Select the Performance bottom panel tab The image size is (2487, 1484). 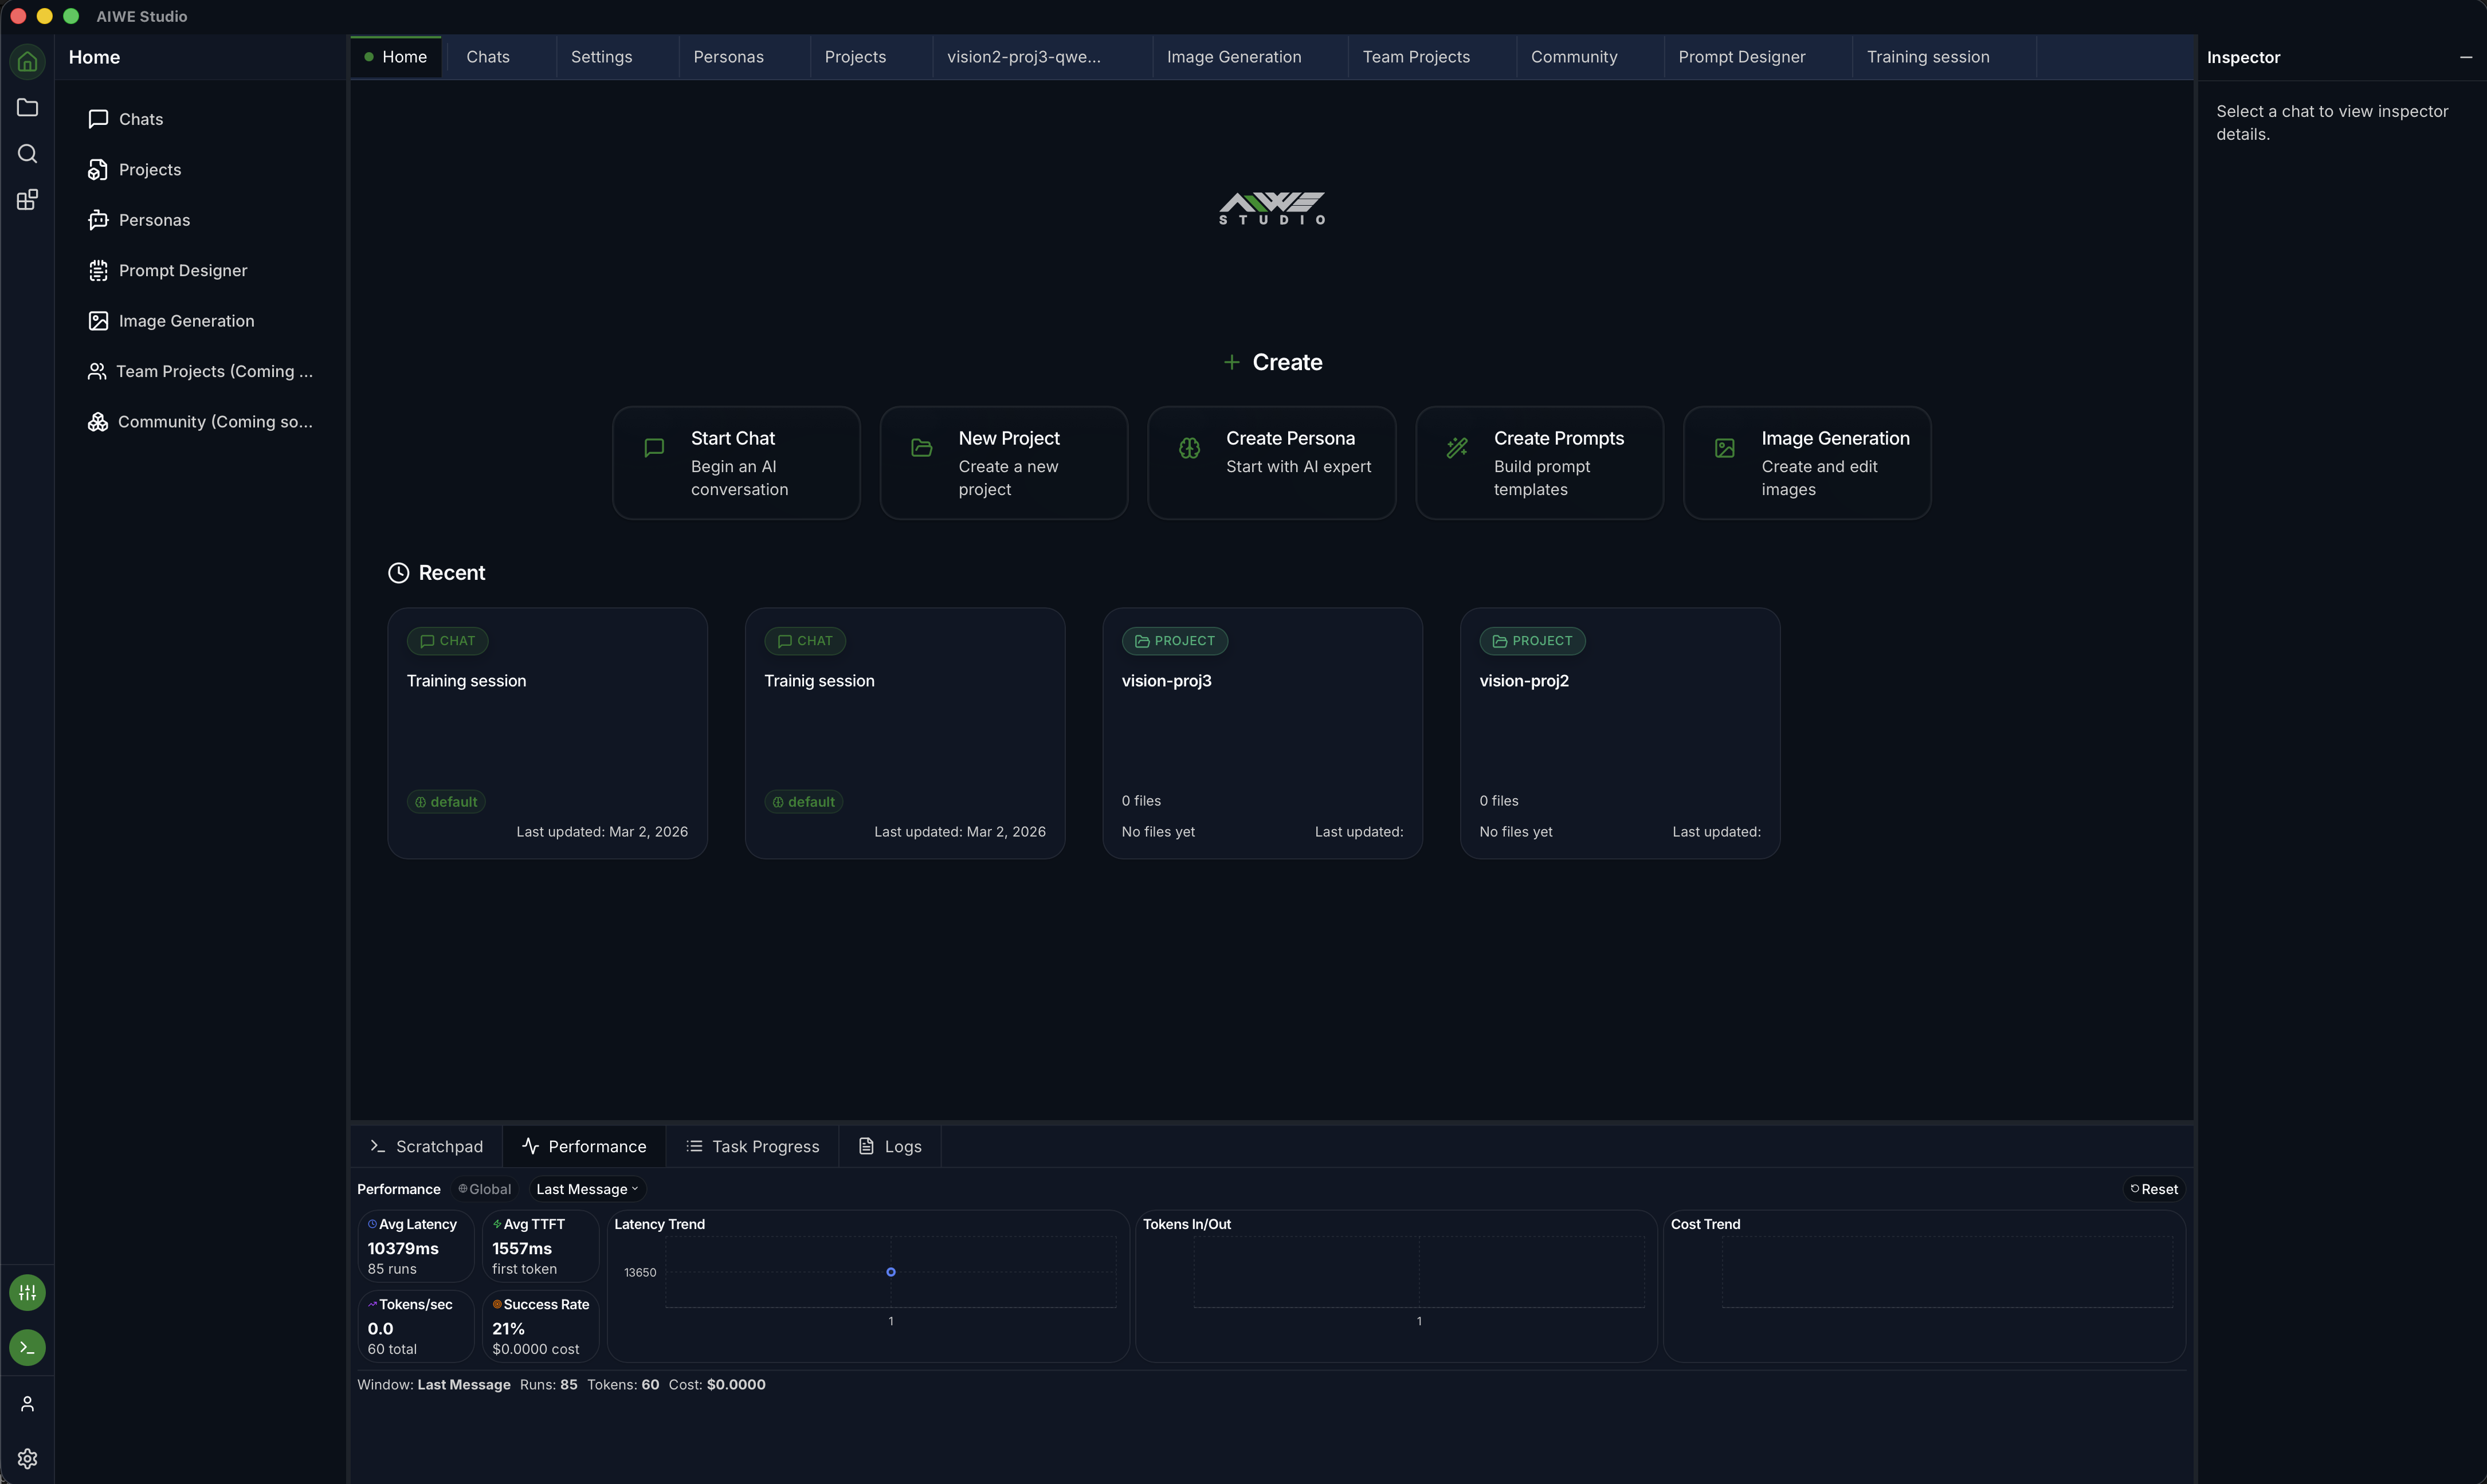584,1146
